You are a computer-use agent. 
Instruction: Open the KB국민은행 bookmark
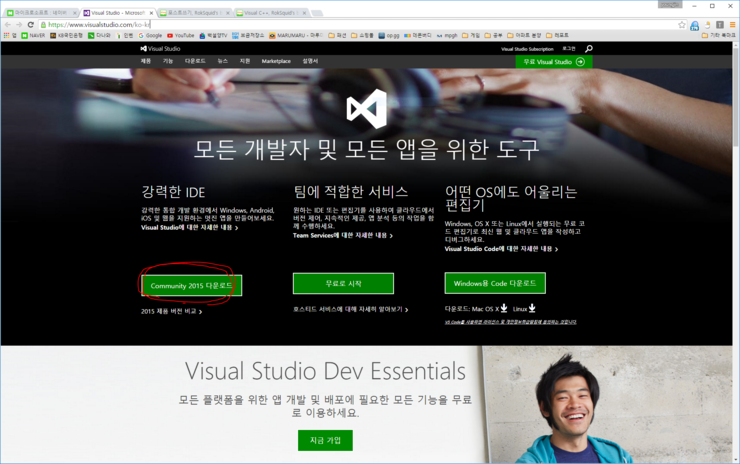67,35
